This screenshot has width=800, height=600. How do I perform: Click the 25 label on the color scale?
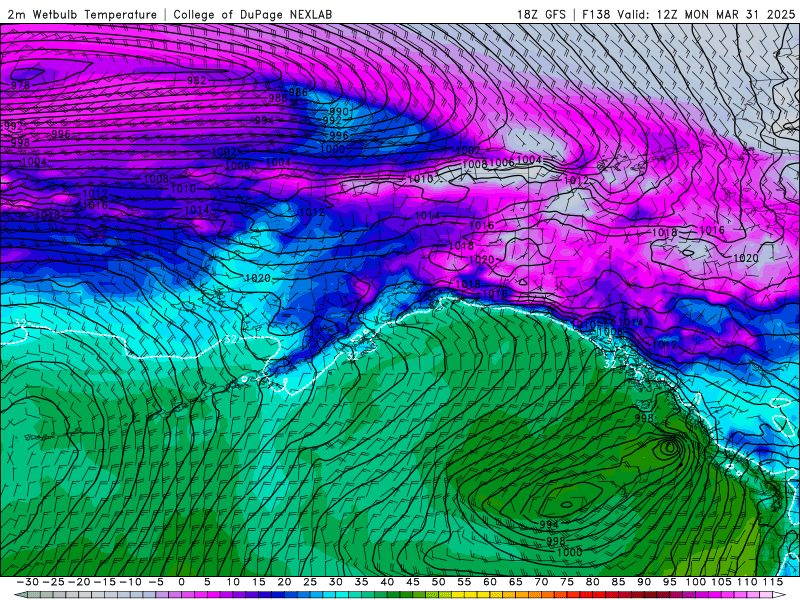coord(310,582)
